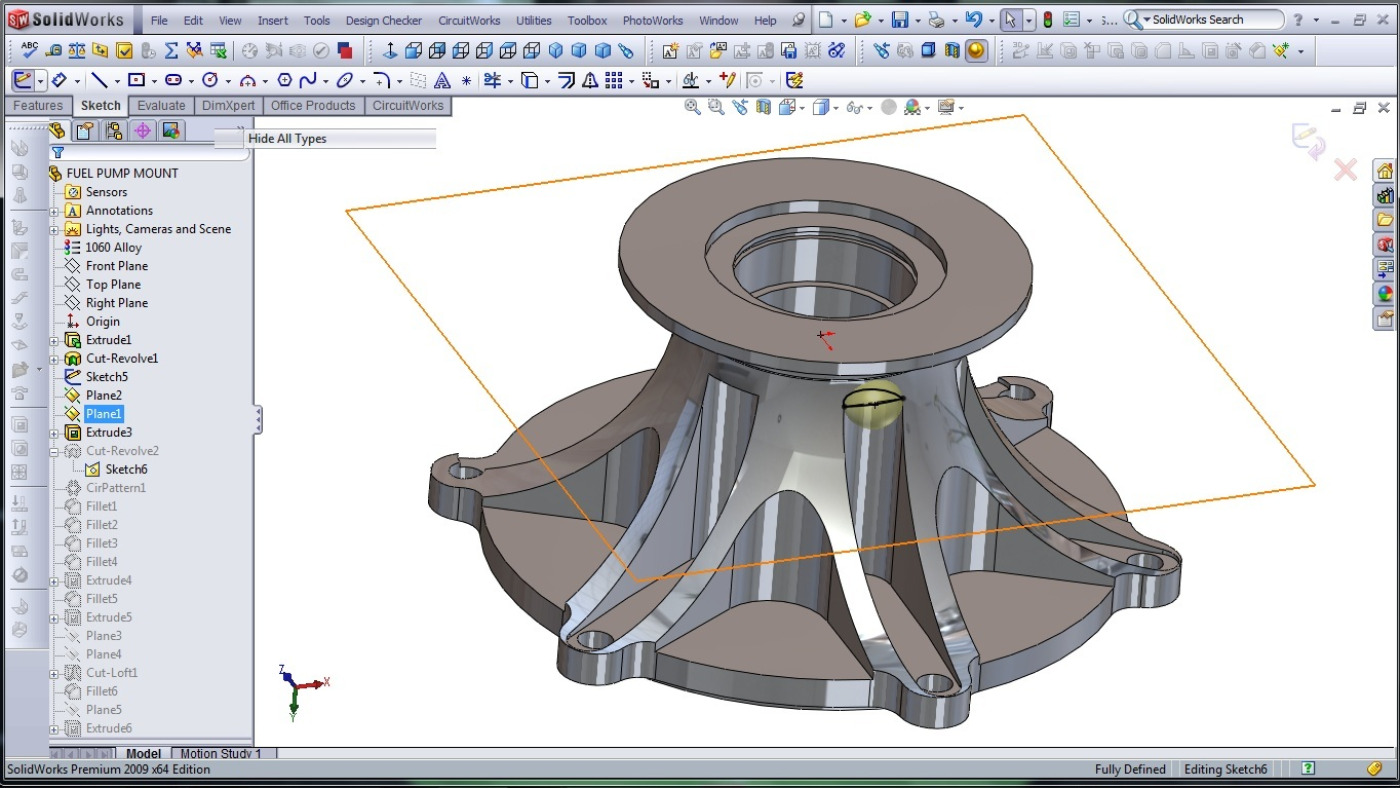Click the Rebuild traffic light icon

[1047, 20]
